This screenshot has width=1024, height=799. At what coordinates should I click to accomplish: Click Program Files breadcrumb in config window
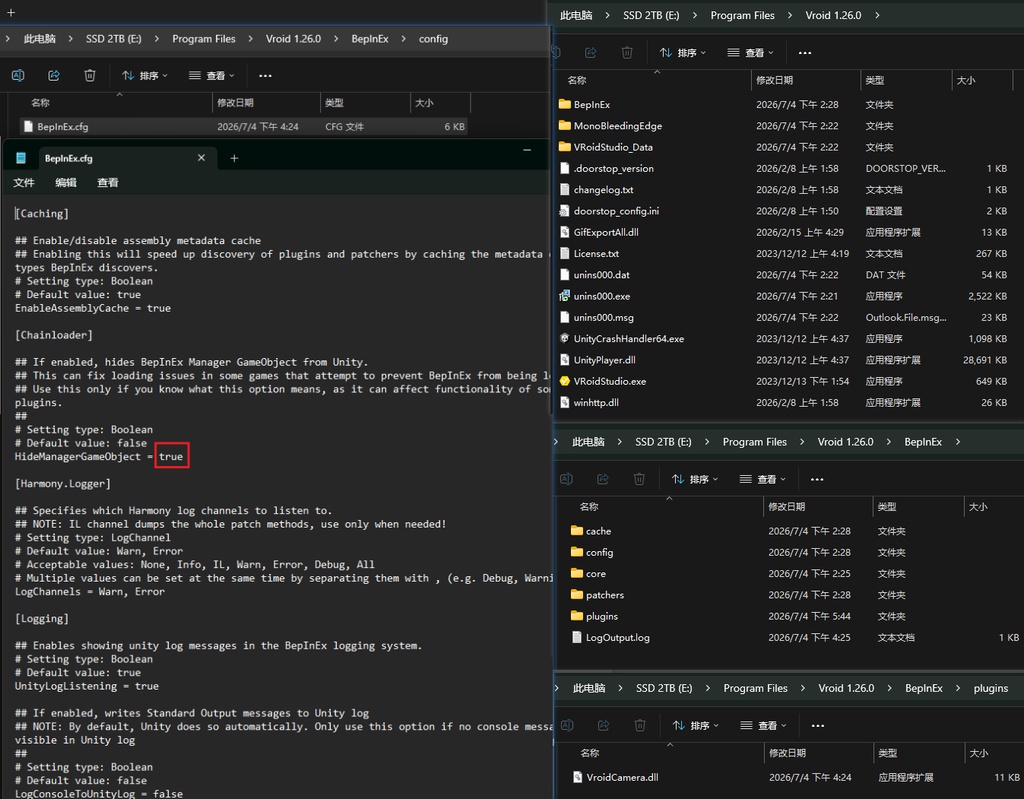pos(204,39)
